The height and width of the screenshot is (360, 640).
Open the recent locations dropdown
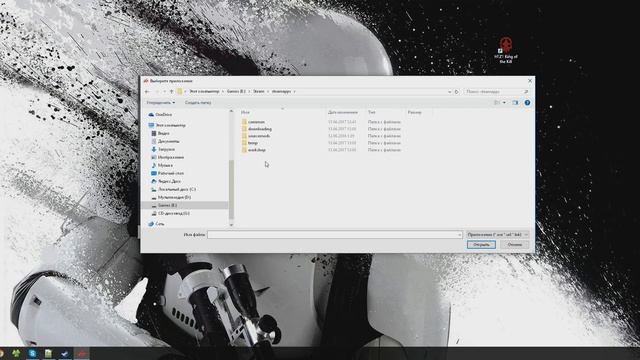[x=165, y=91]
